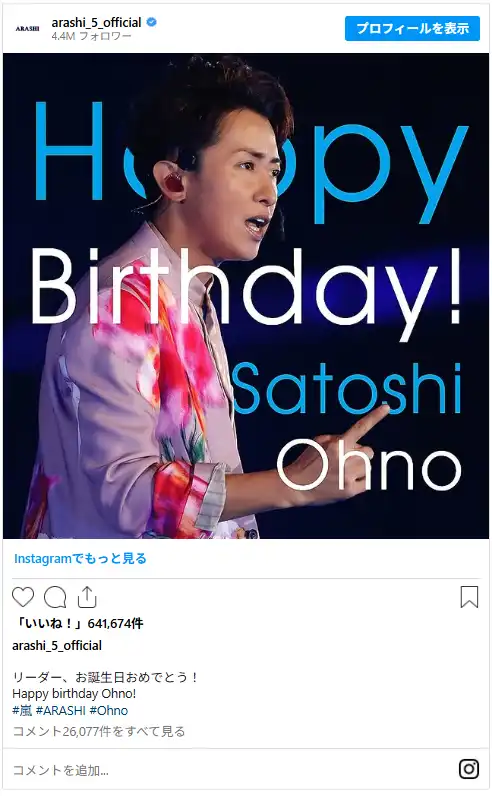
Task: Open the ARASHI profile avatar
Action: point(27,29)
